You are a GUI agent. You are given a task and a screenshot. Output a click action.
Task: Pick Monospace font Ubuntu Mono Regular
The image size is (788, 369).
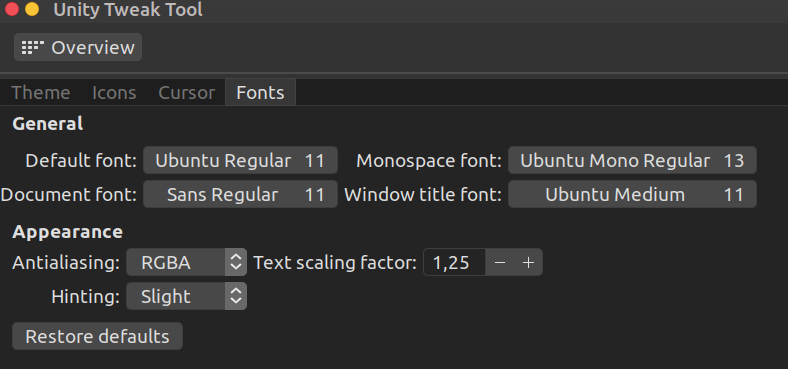[632, 160]
